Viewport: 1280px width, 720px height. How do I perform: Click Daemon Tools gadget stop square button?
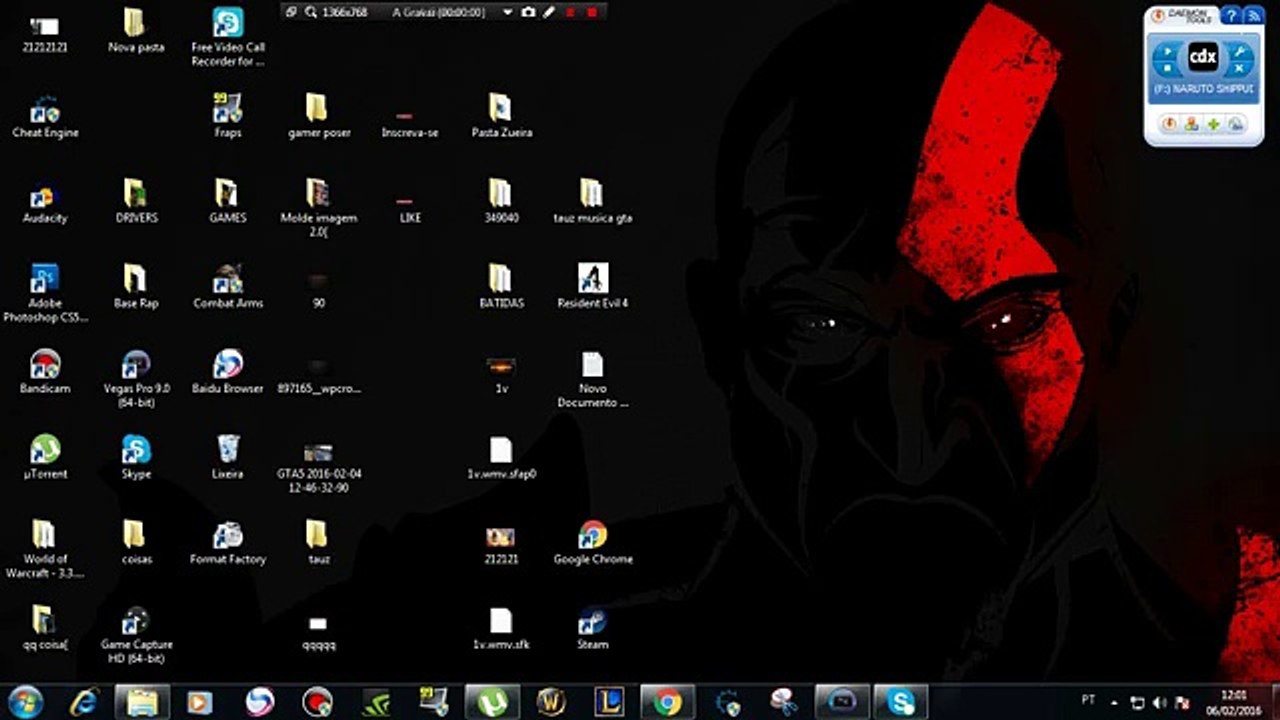point(1167,69)
